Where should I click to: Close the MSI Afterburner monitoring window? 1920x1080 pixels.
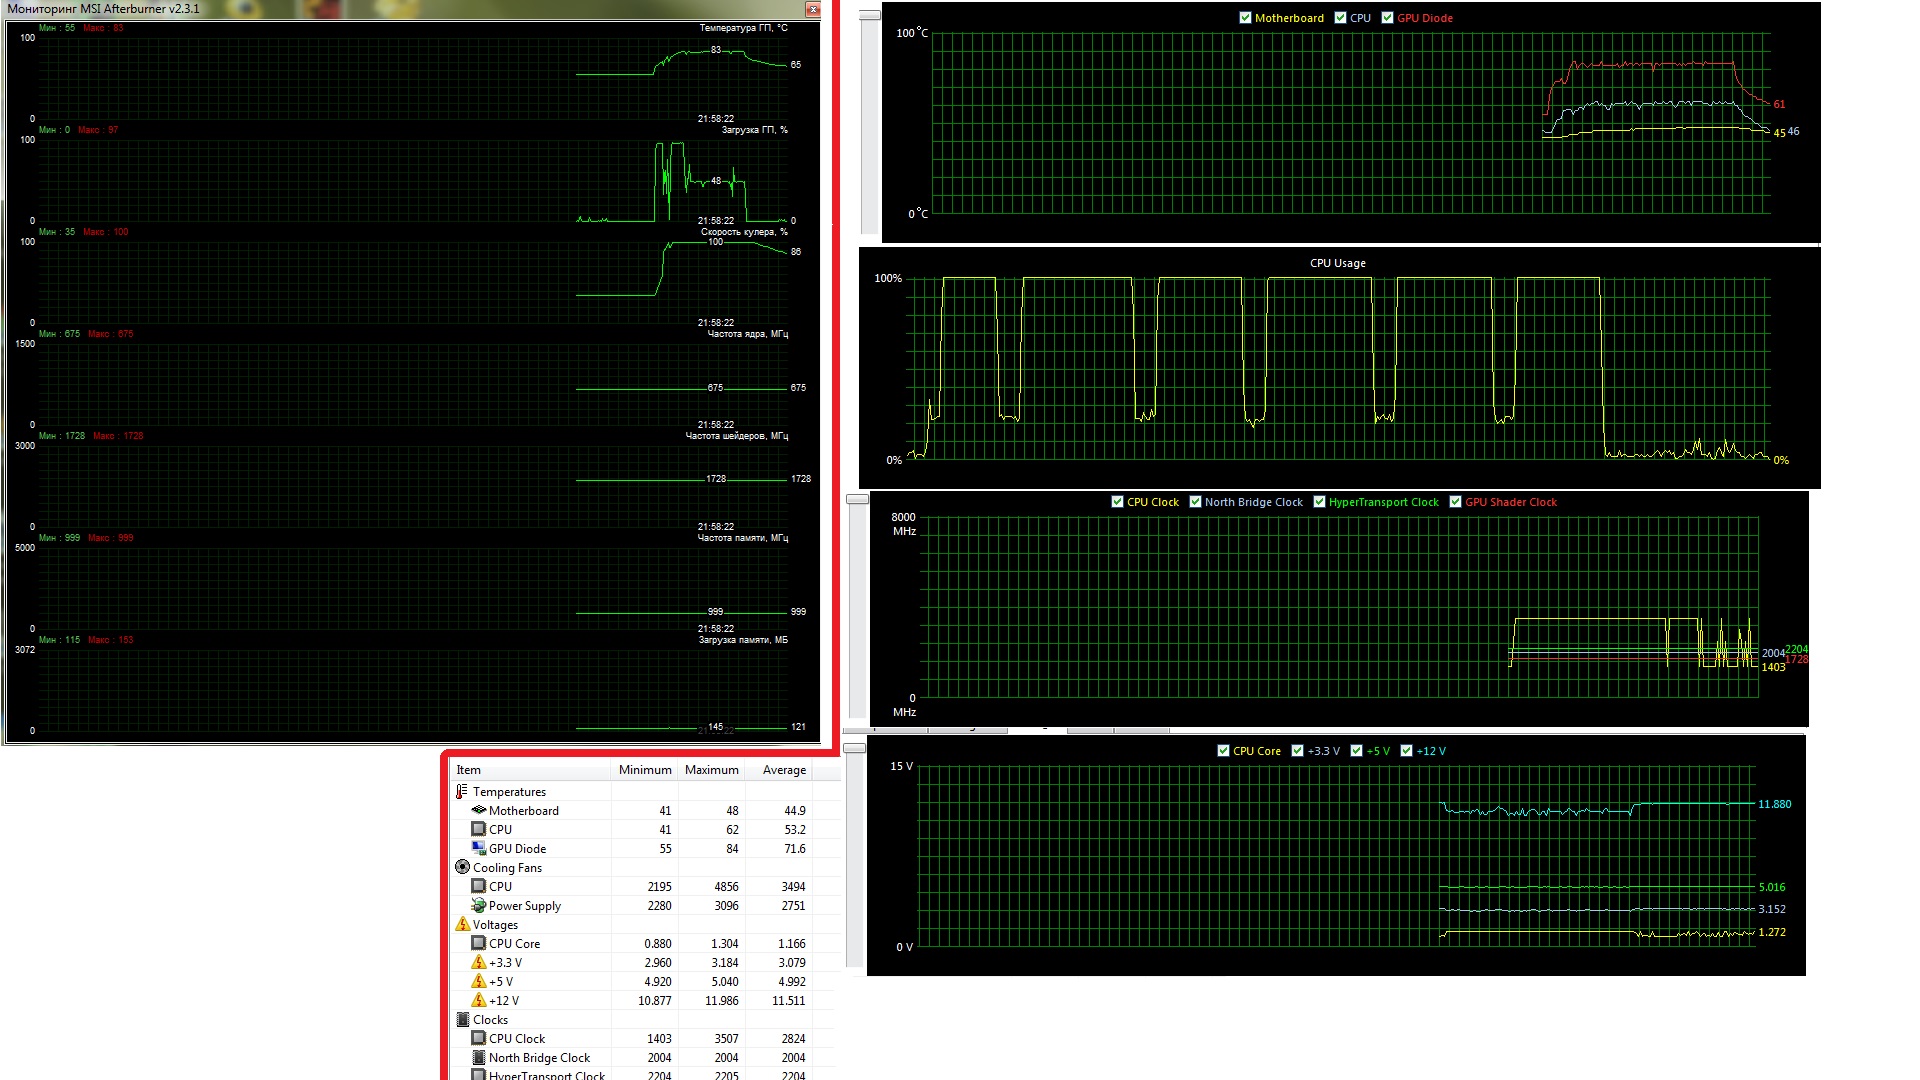pos(813,9)
